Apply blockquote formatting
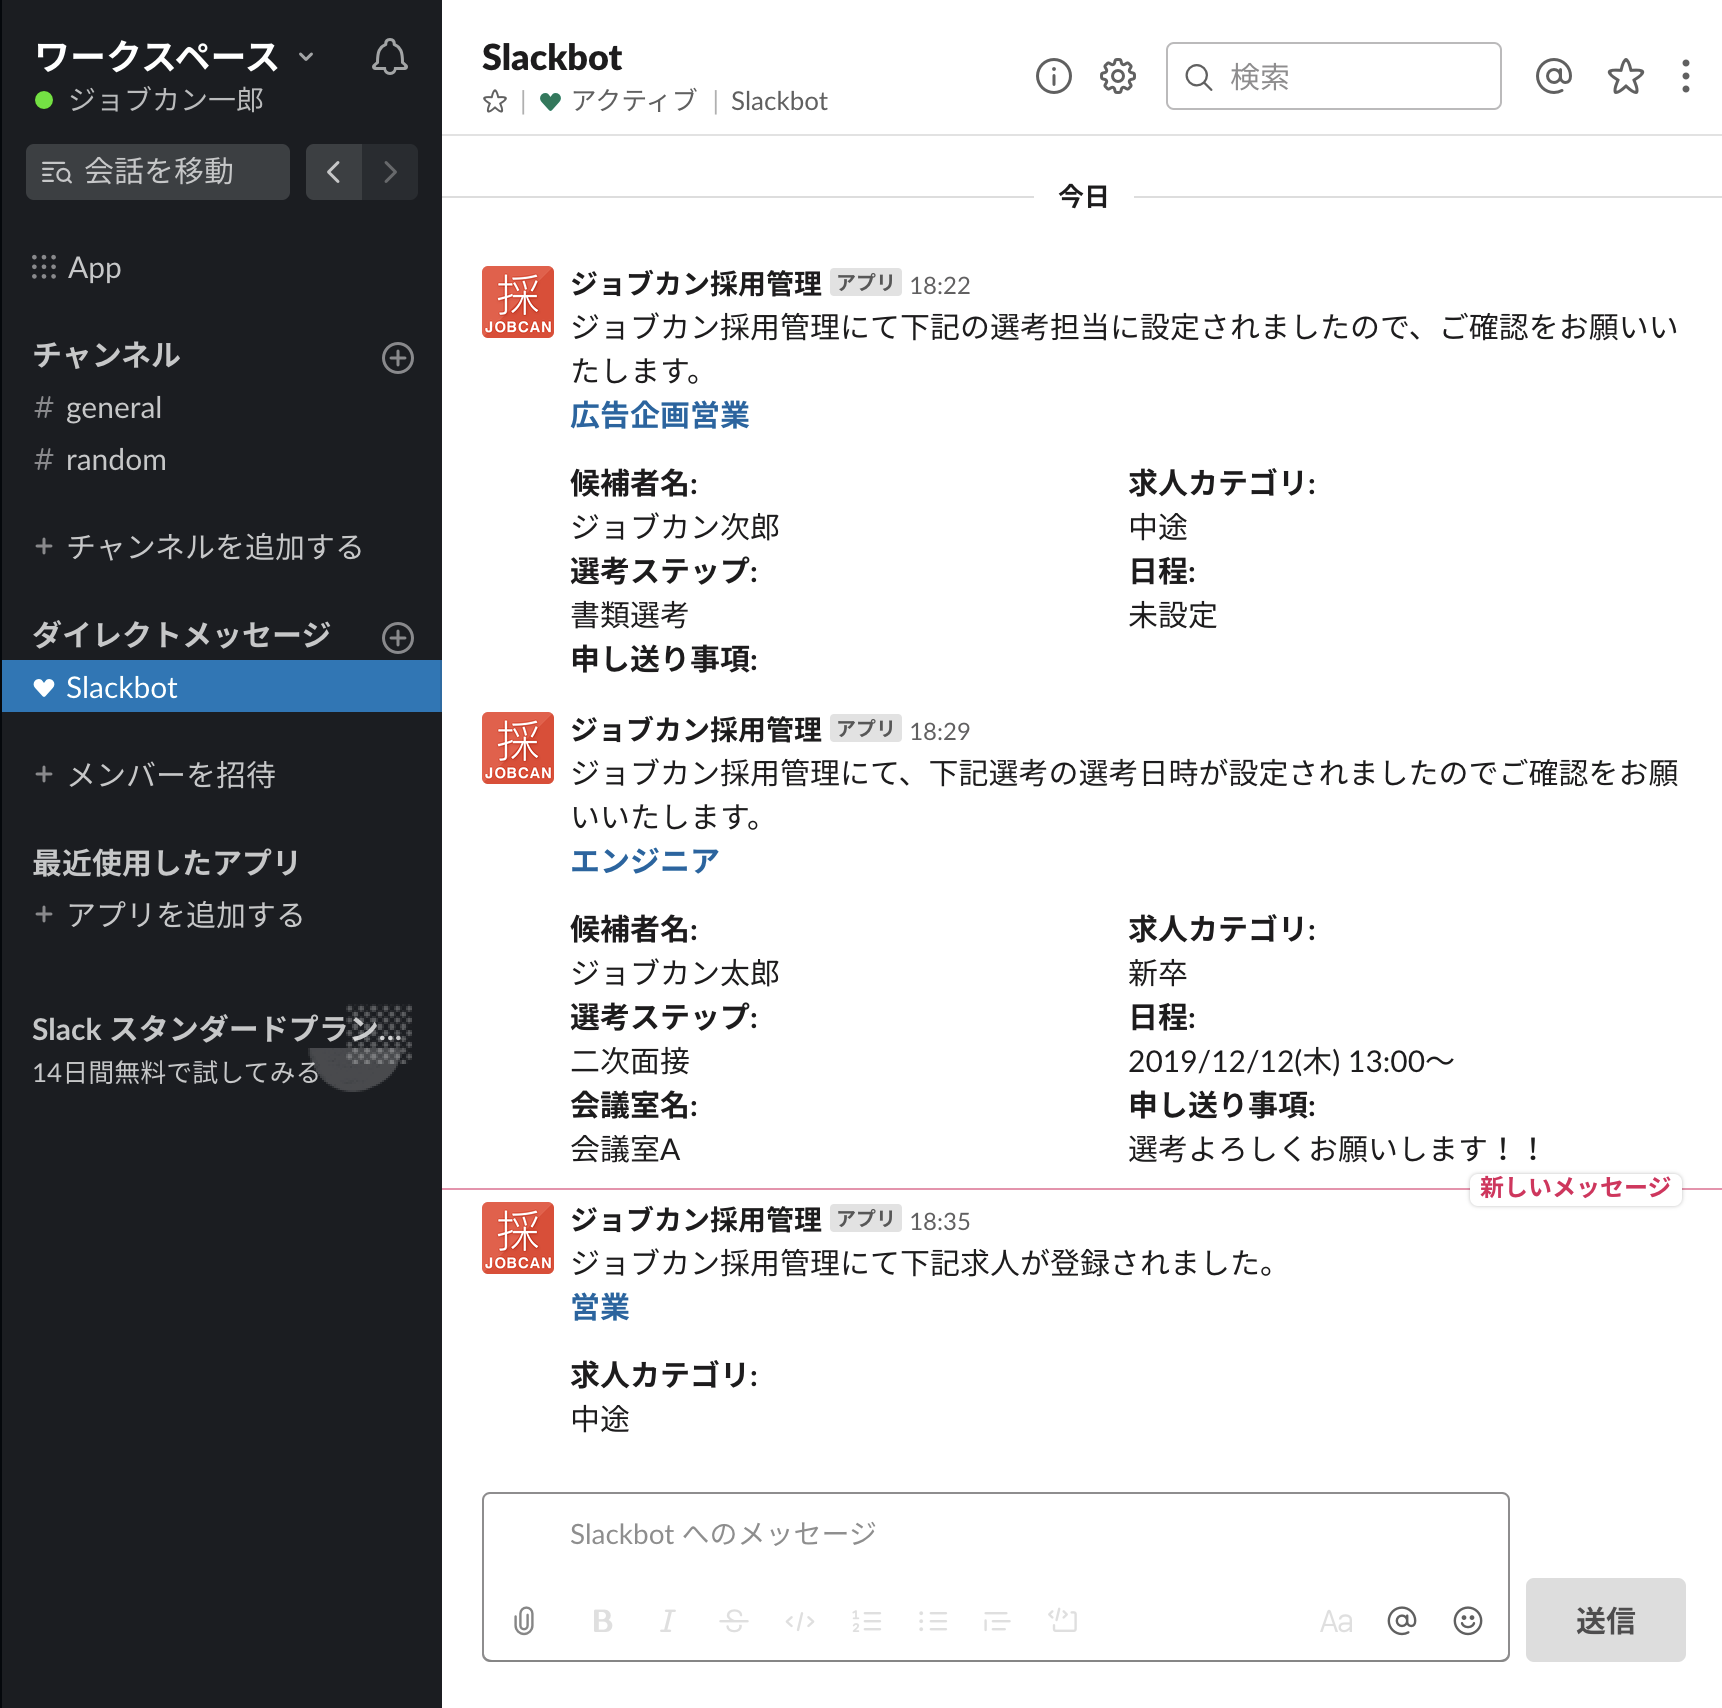Screen dimensions: 1722x1708 pos(997,1621)
